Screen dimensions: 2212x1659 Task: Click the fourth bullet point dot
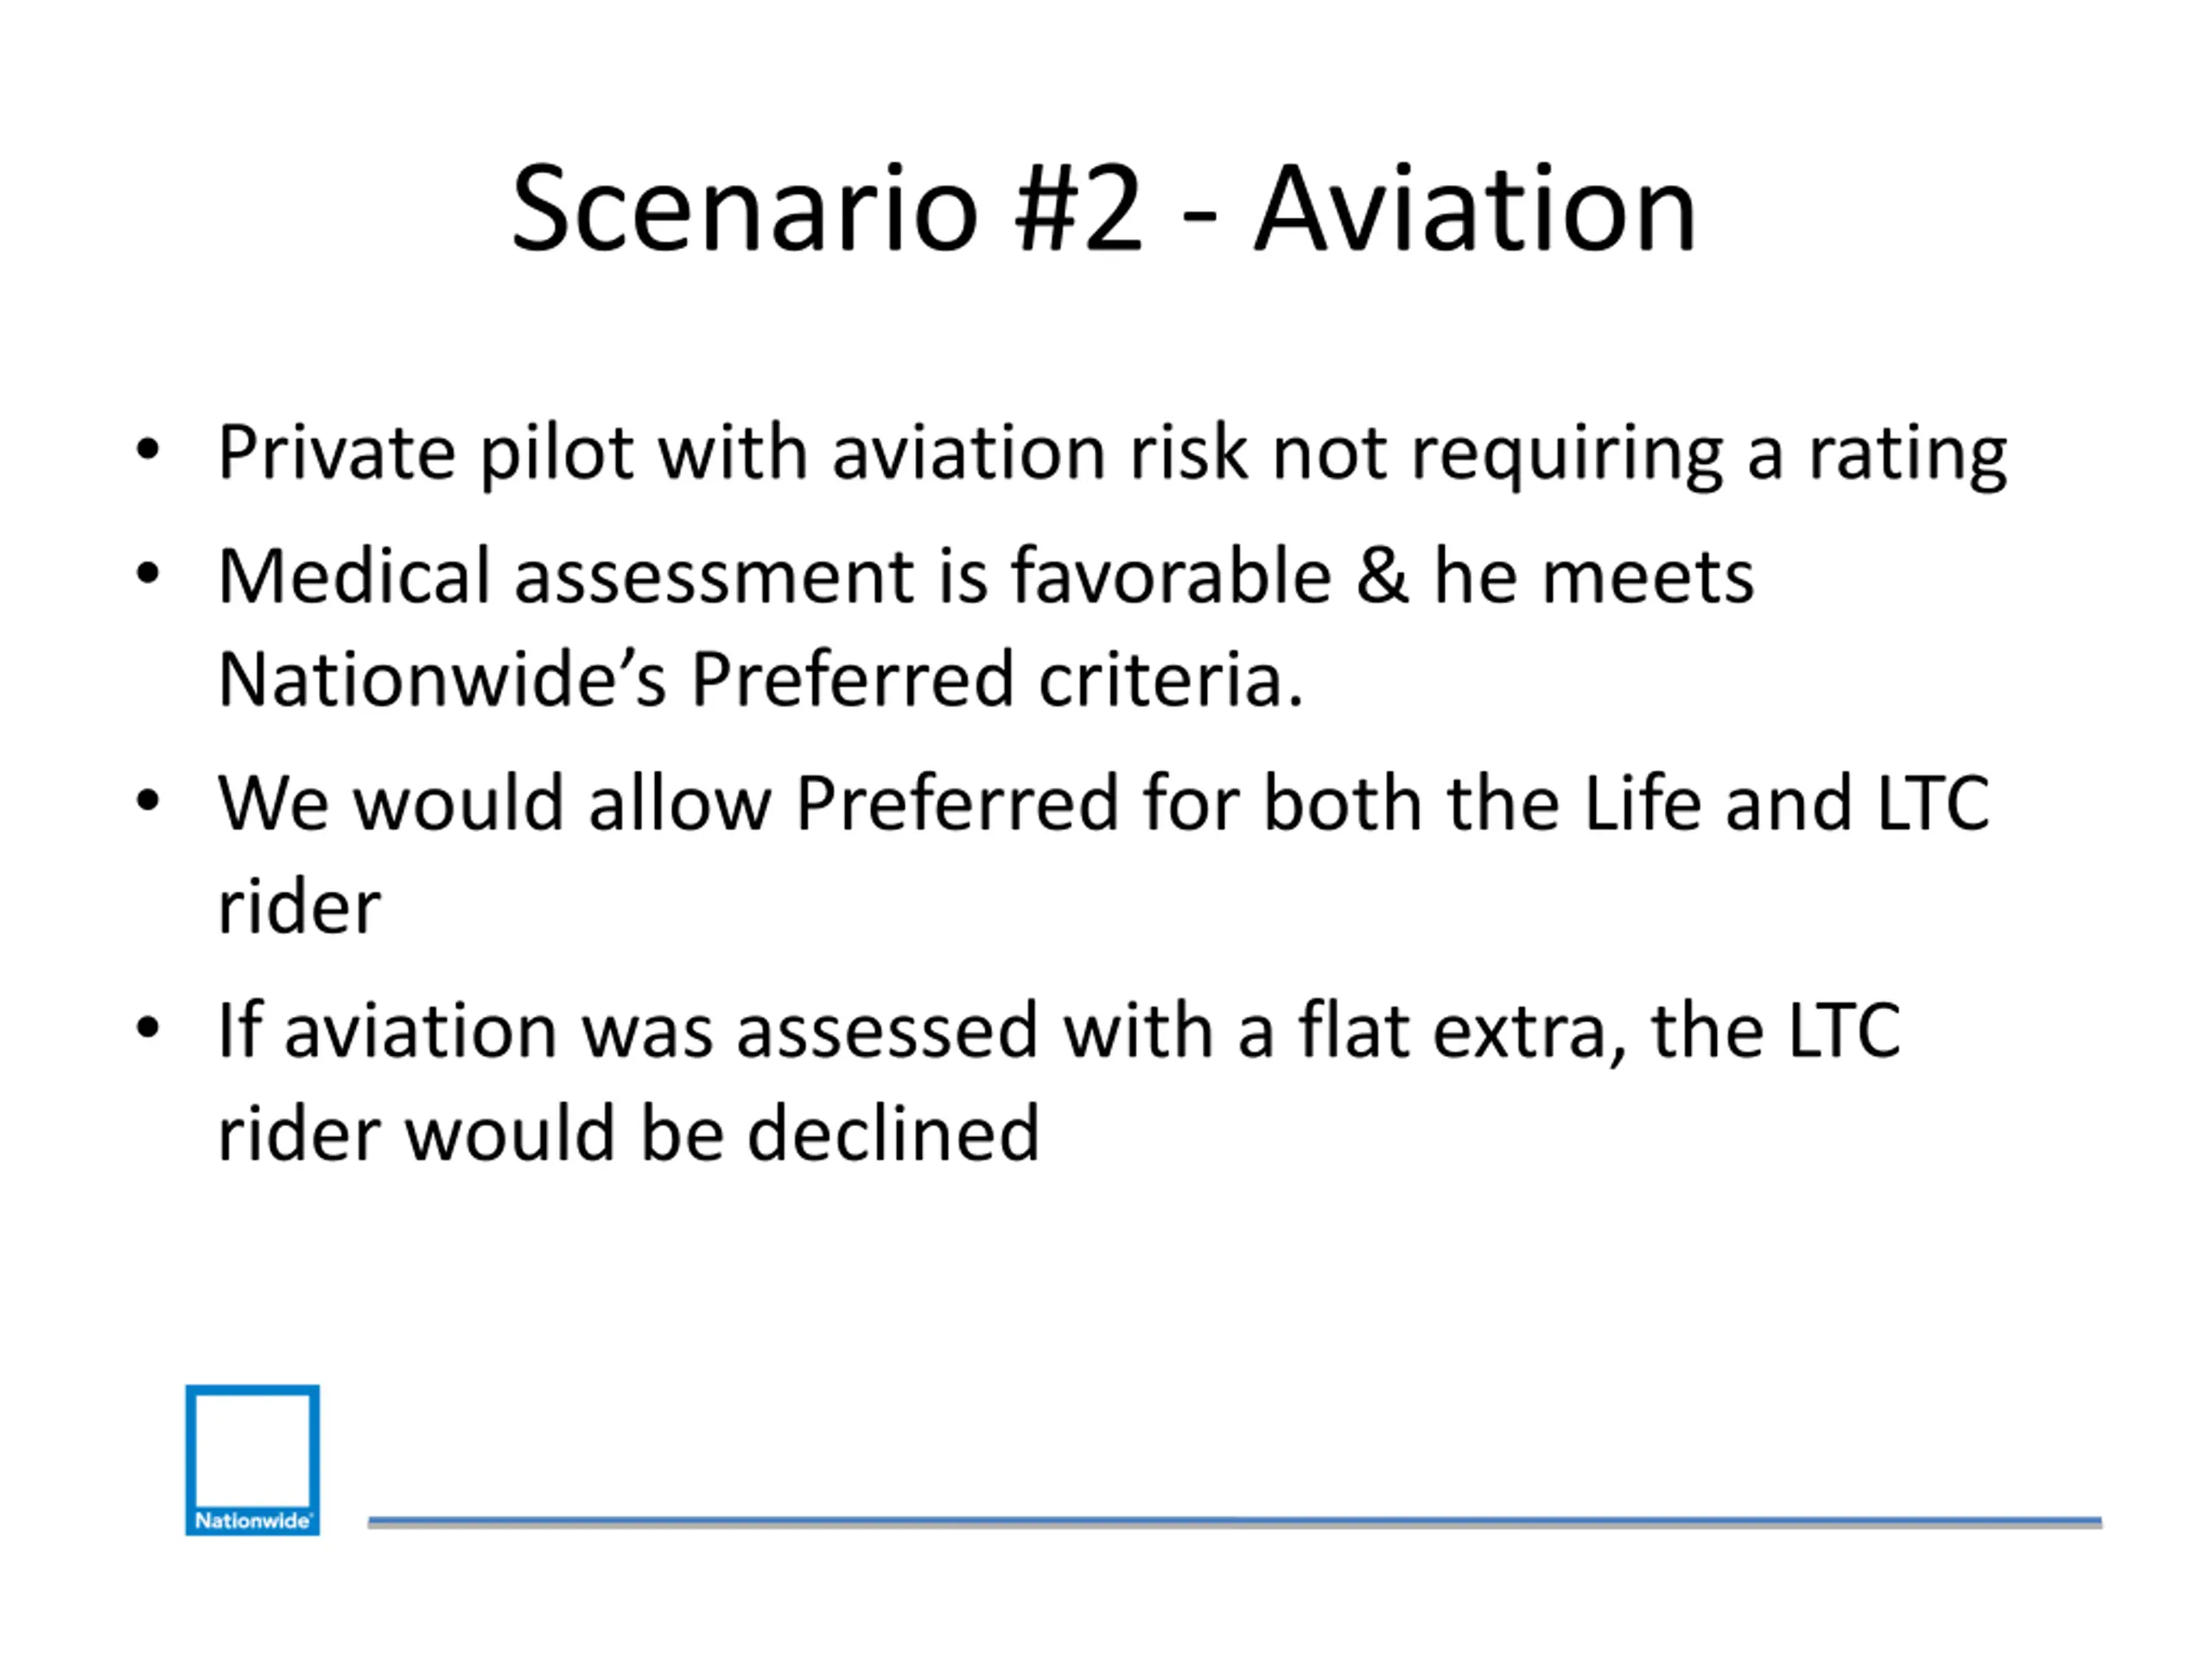[148, 1027]
